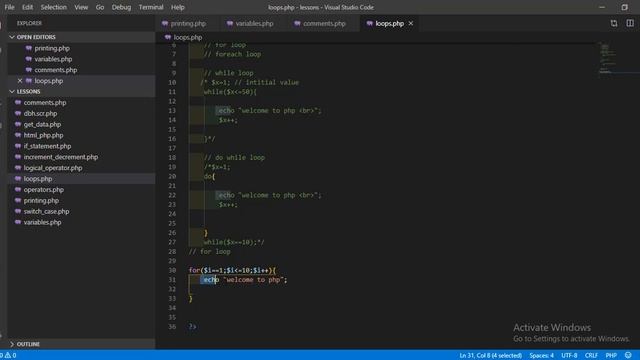Screen dimensions: 640x360
Task: Close the loops.php tab
Action: [411, 24]
